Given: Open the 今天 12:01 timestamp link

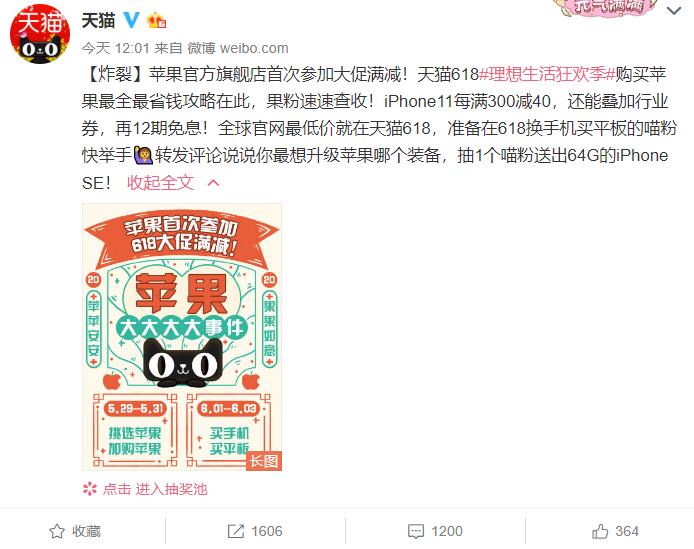Looking at the screenshot, I should (116, 48).
